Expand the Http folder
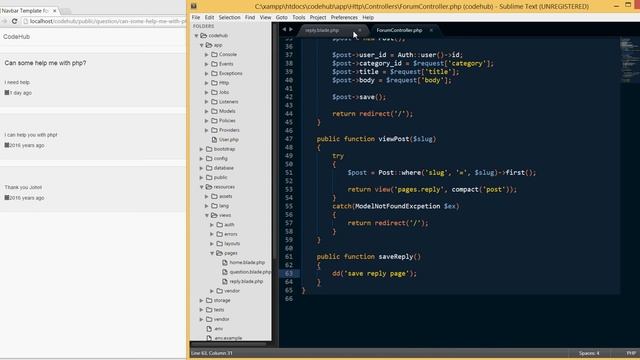Image resolution: width=640 pixels, height=360 pixels. pos(207,83)
